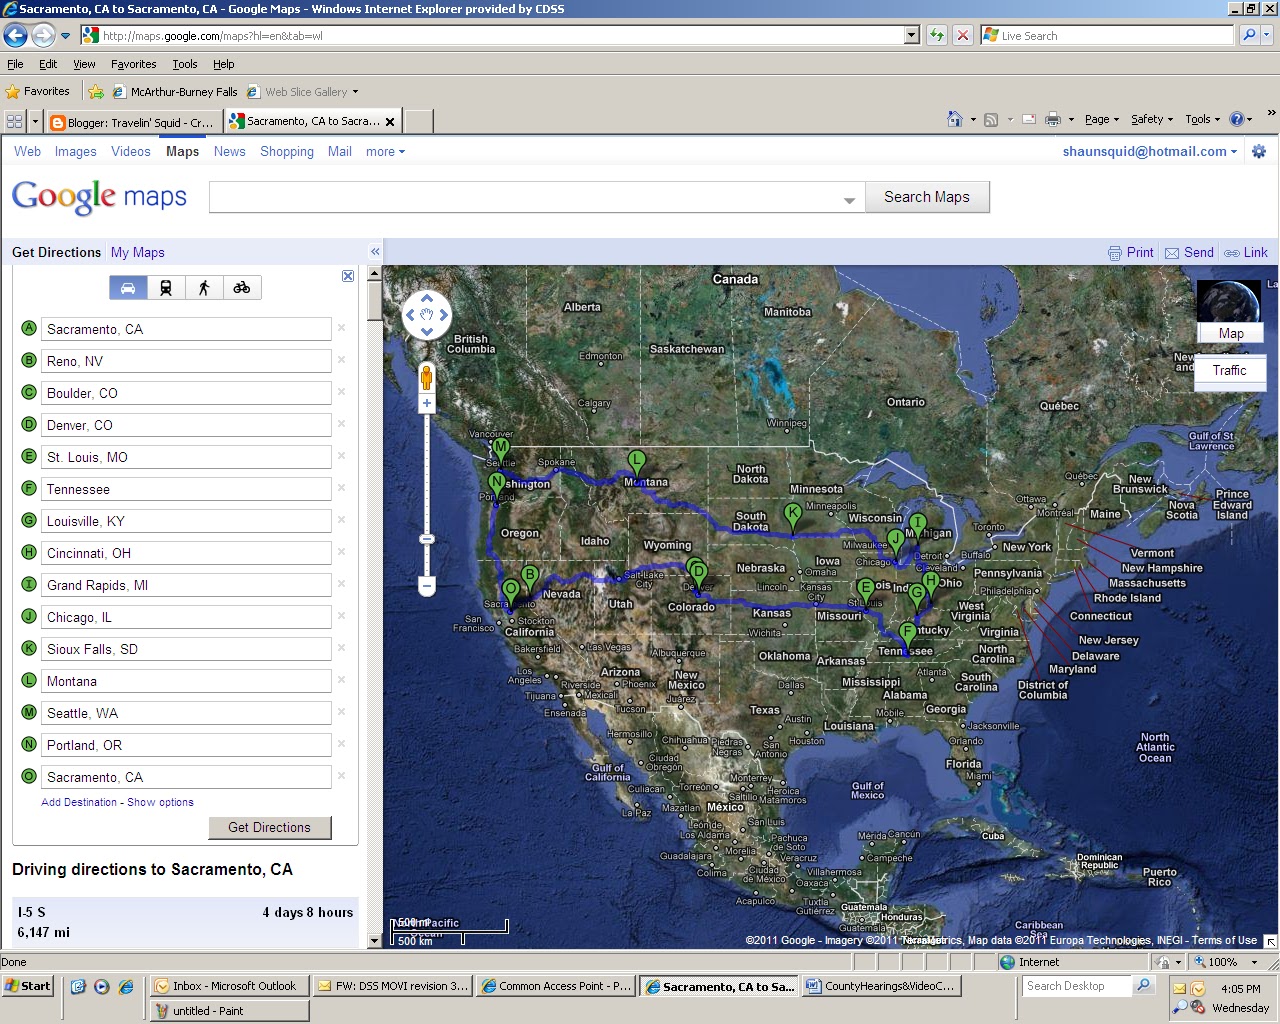This screenshot has height=1024, width=1280.
Task: Open the recent pages dropdown arrow
Action: (x=65, y=36)
